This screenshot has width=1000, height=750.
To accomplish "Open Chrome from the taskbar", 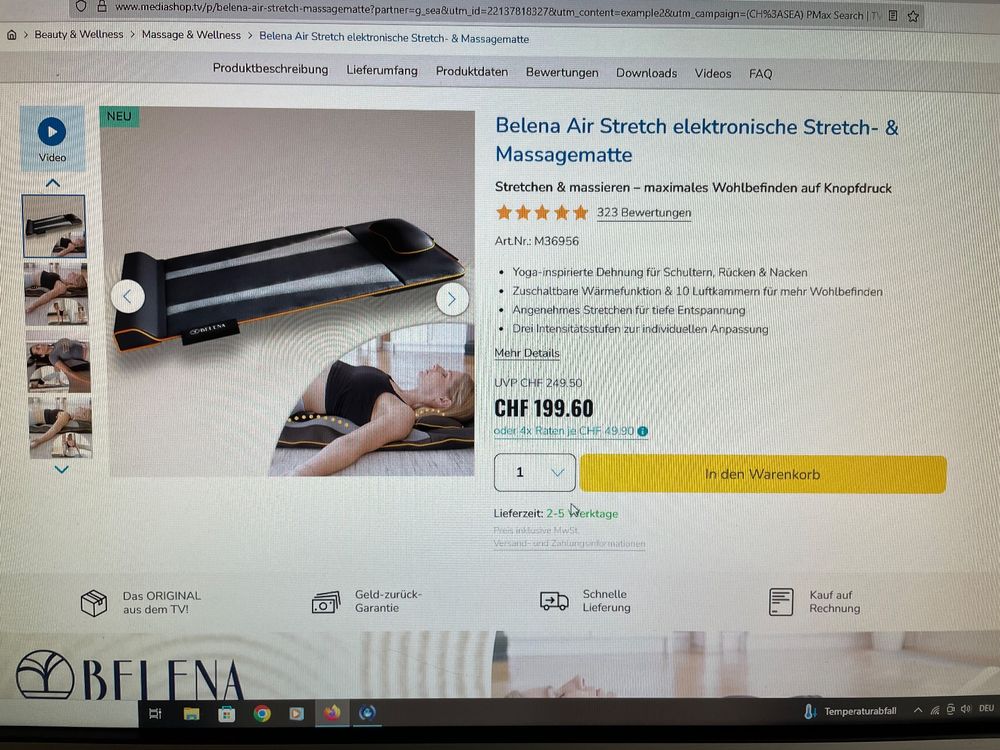I will coord(261,714).
